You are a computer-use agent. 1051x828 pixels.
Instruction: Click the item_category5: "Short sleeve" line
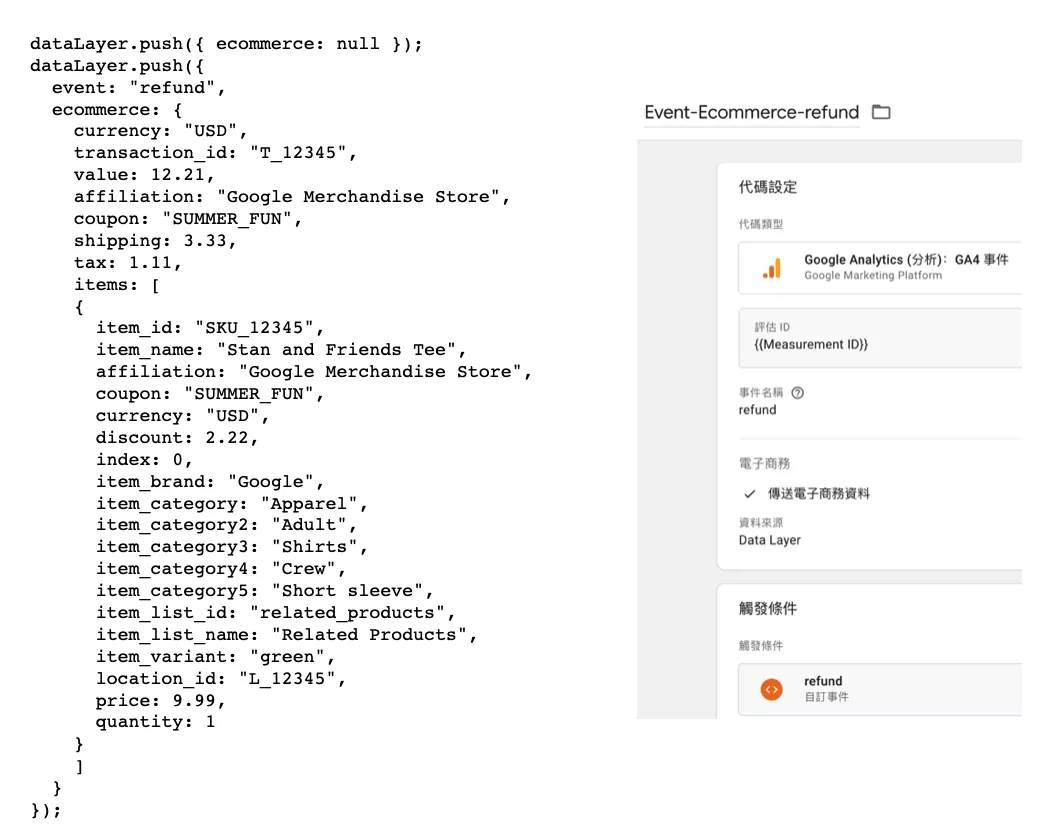(x=265, y=591)
